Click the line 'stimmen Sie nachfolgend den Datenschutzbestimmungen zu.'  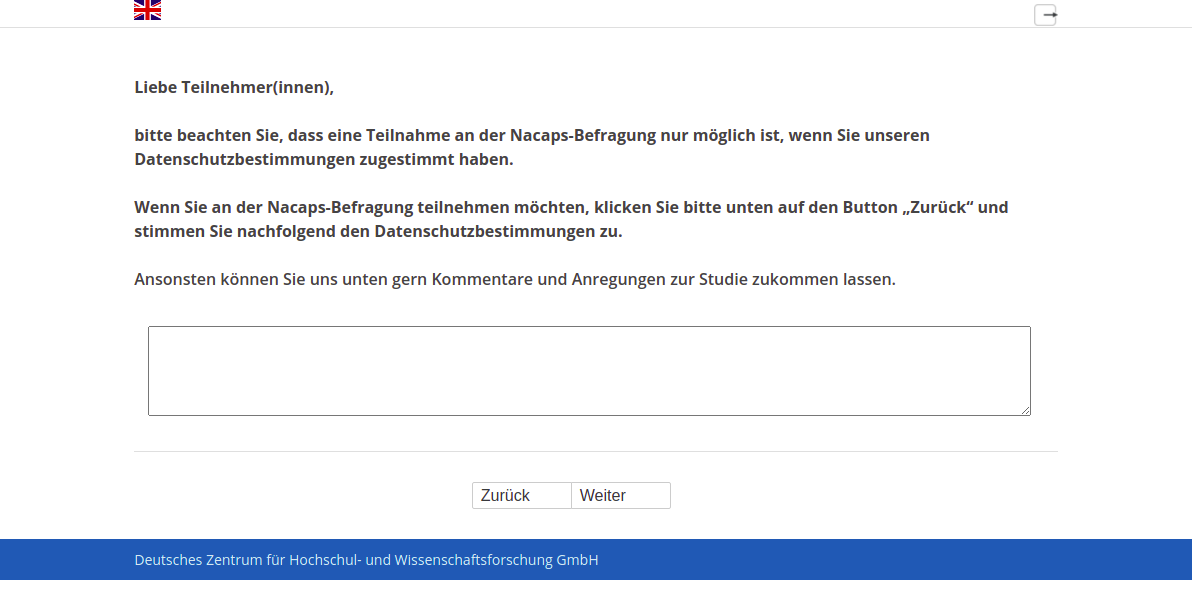pyautogui.click(x=378, y=232)
